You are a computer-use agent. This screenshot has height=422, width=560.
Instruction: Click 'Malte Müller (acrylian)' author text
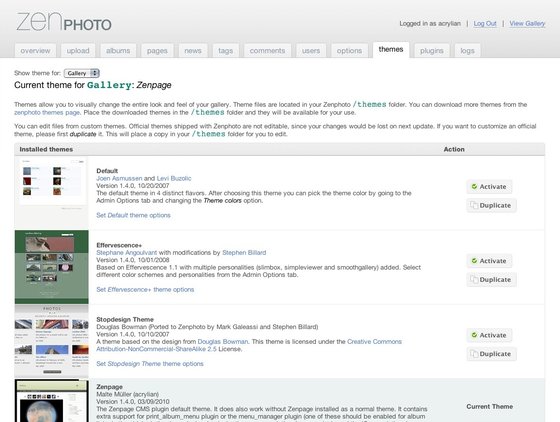pyautogui.click(x=128, y=394)
